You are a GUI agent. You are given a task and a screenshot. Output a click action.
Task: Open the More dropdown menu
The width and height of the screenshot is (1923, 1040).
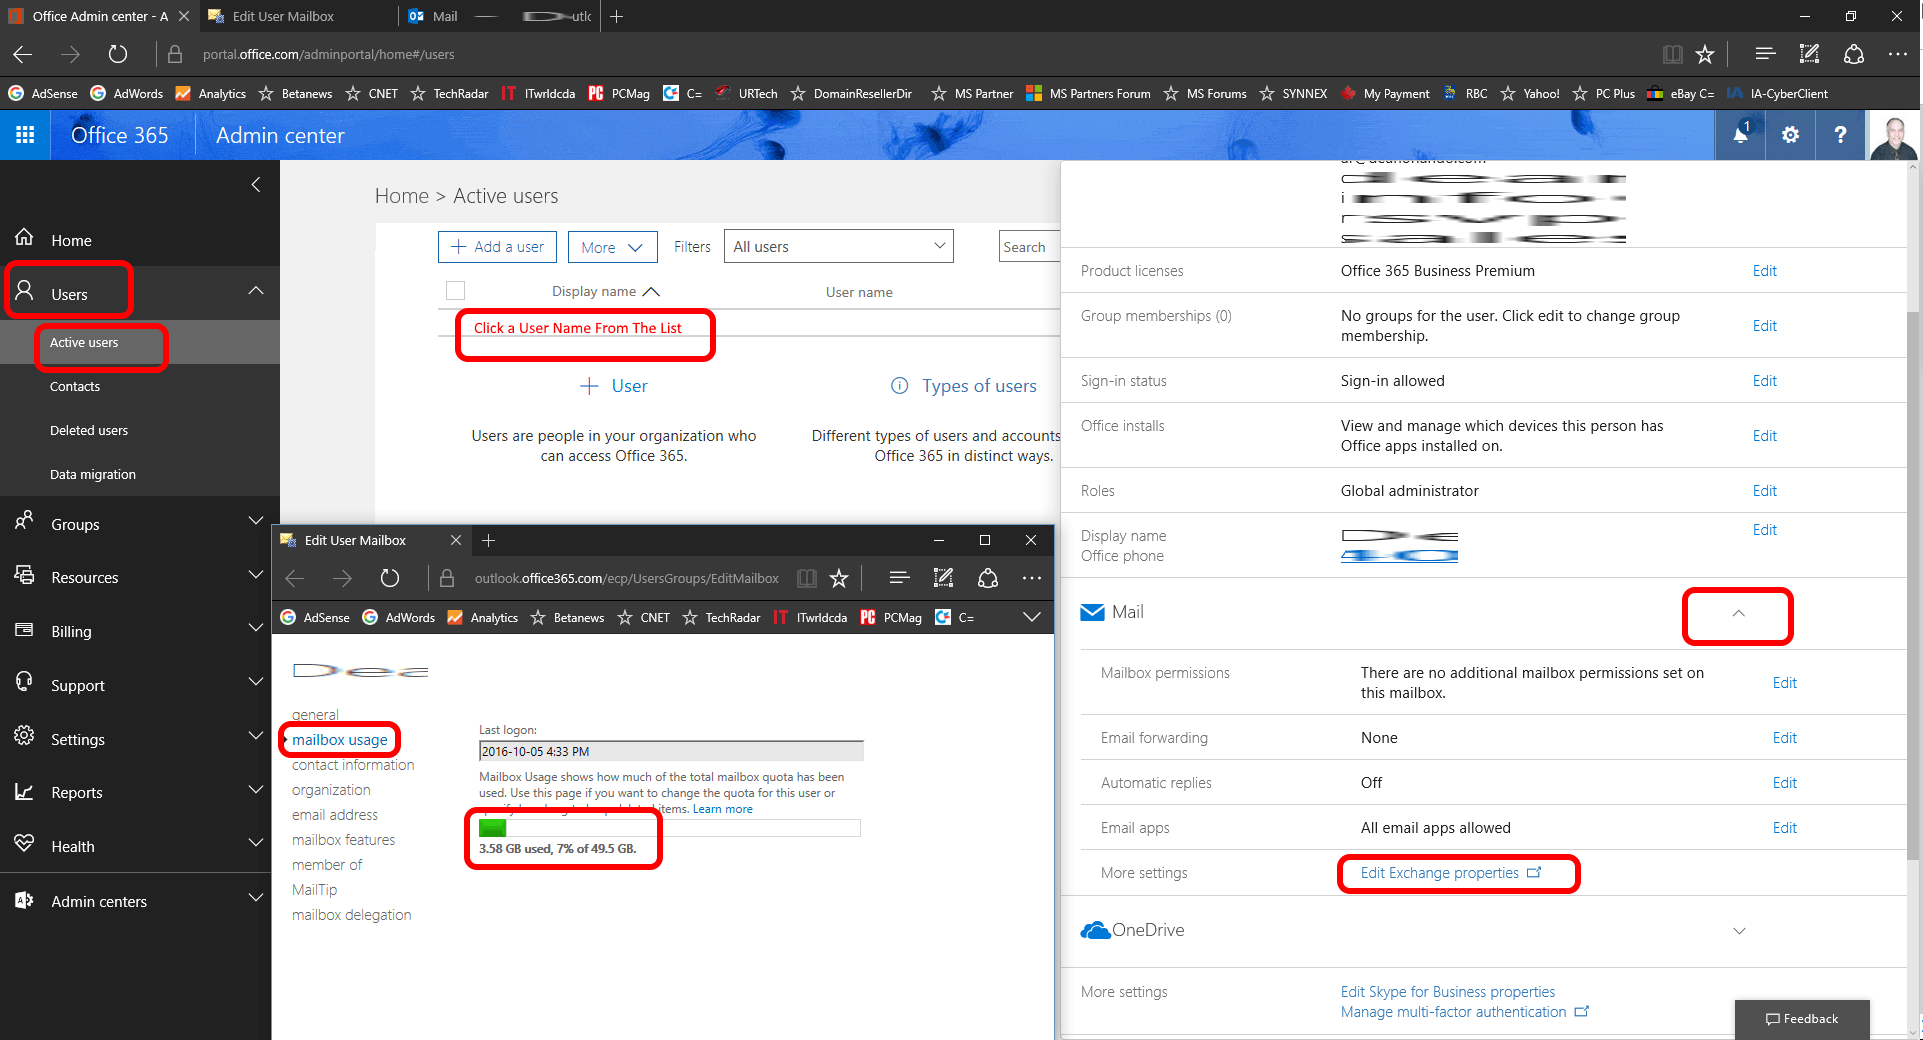point(612,247)
